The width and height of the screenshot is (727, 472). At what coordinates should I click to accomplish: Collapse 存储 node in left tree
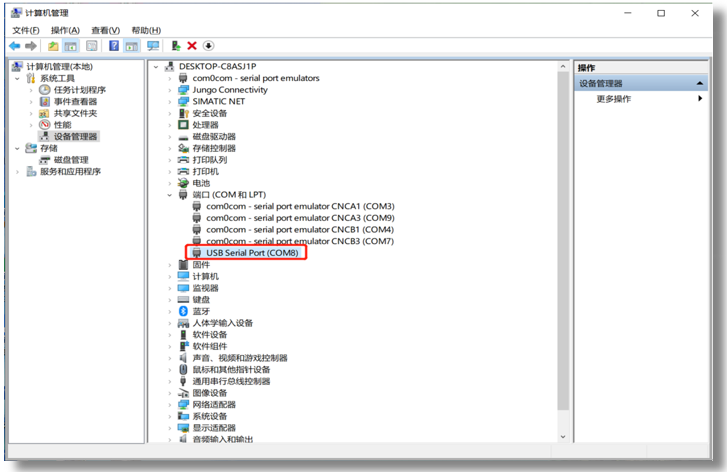tap(17, 148)
